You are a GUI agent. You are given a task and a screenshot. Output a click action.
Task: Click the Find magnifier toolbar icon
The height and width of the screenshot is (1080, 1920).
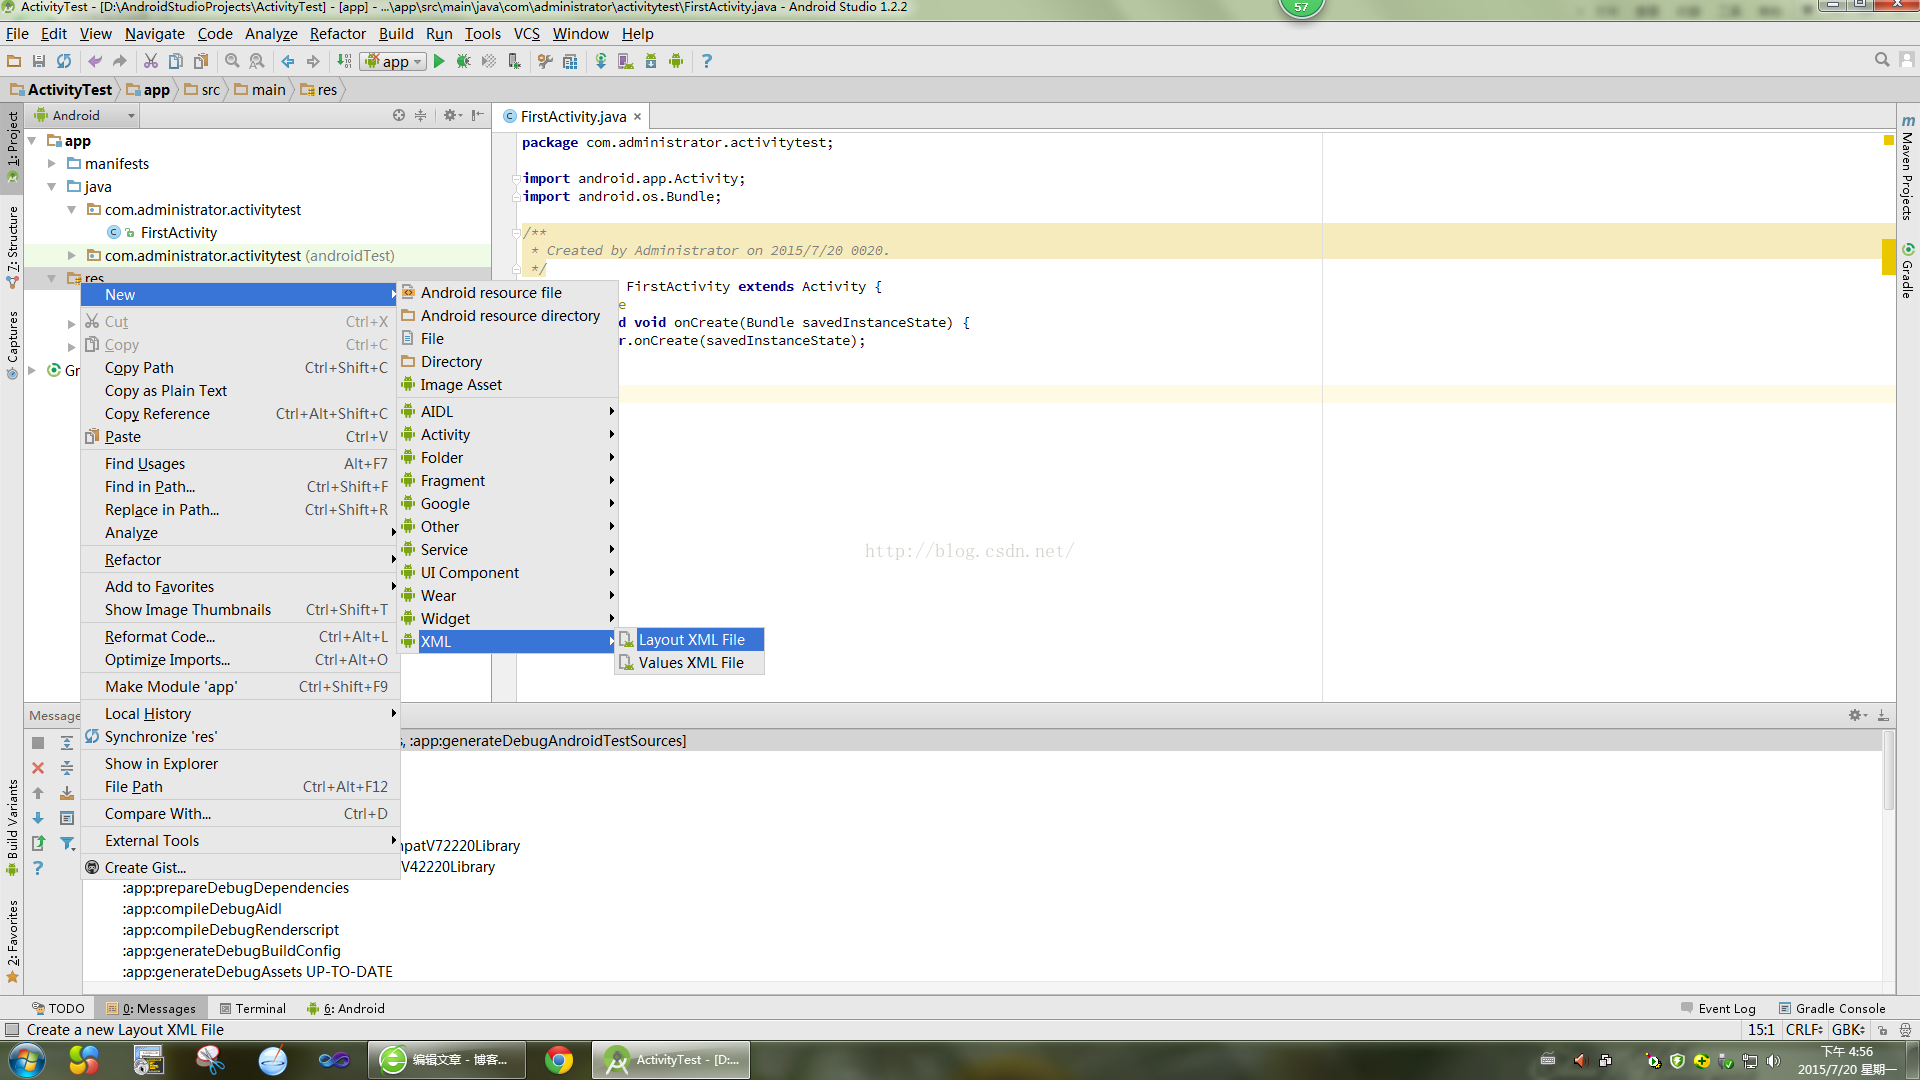(232, 61)
